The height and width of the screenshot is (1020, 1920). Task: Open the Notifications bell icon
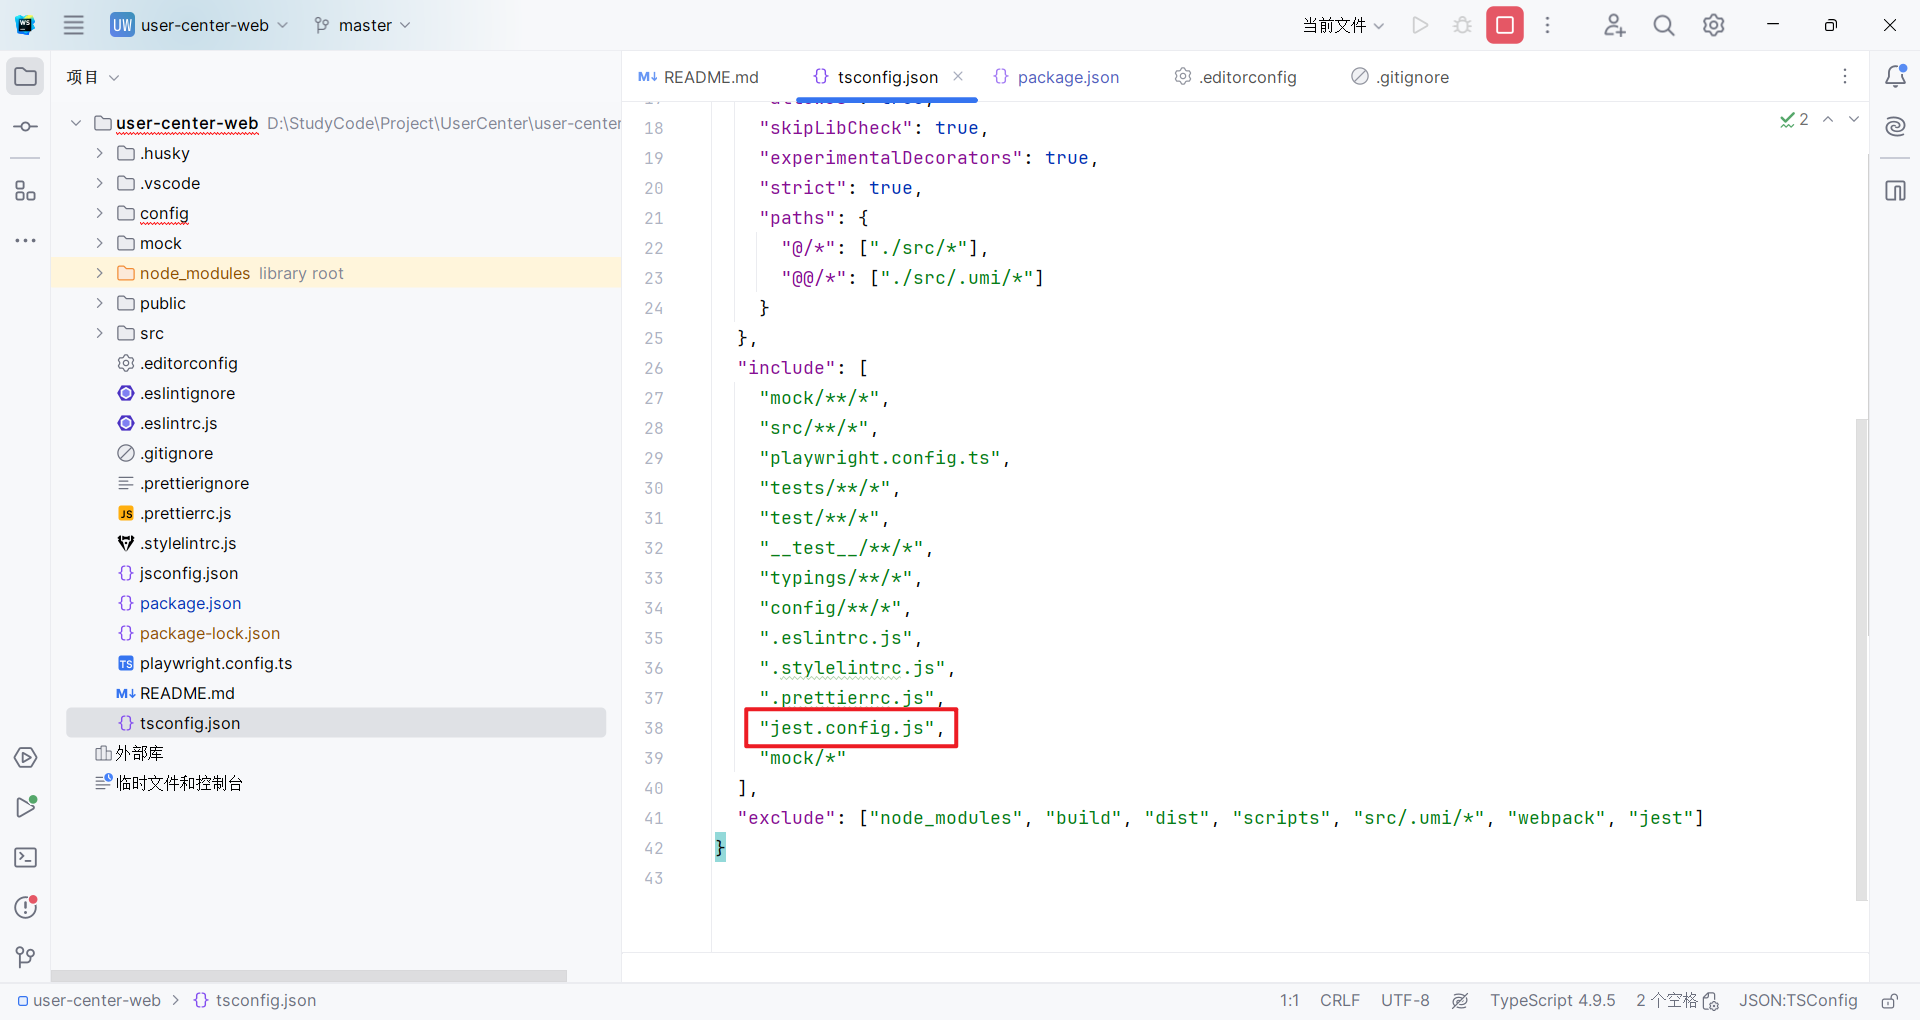[1895, 77]
